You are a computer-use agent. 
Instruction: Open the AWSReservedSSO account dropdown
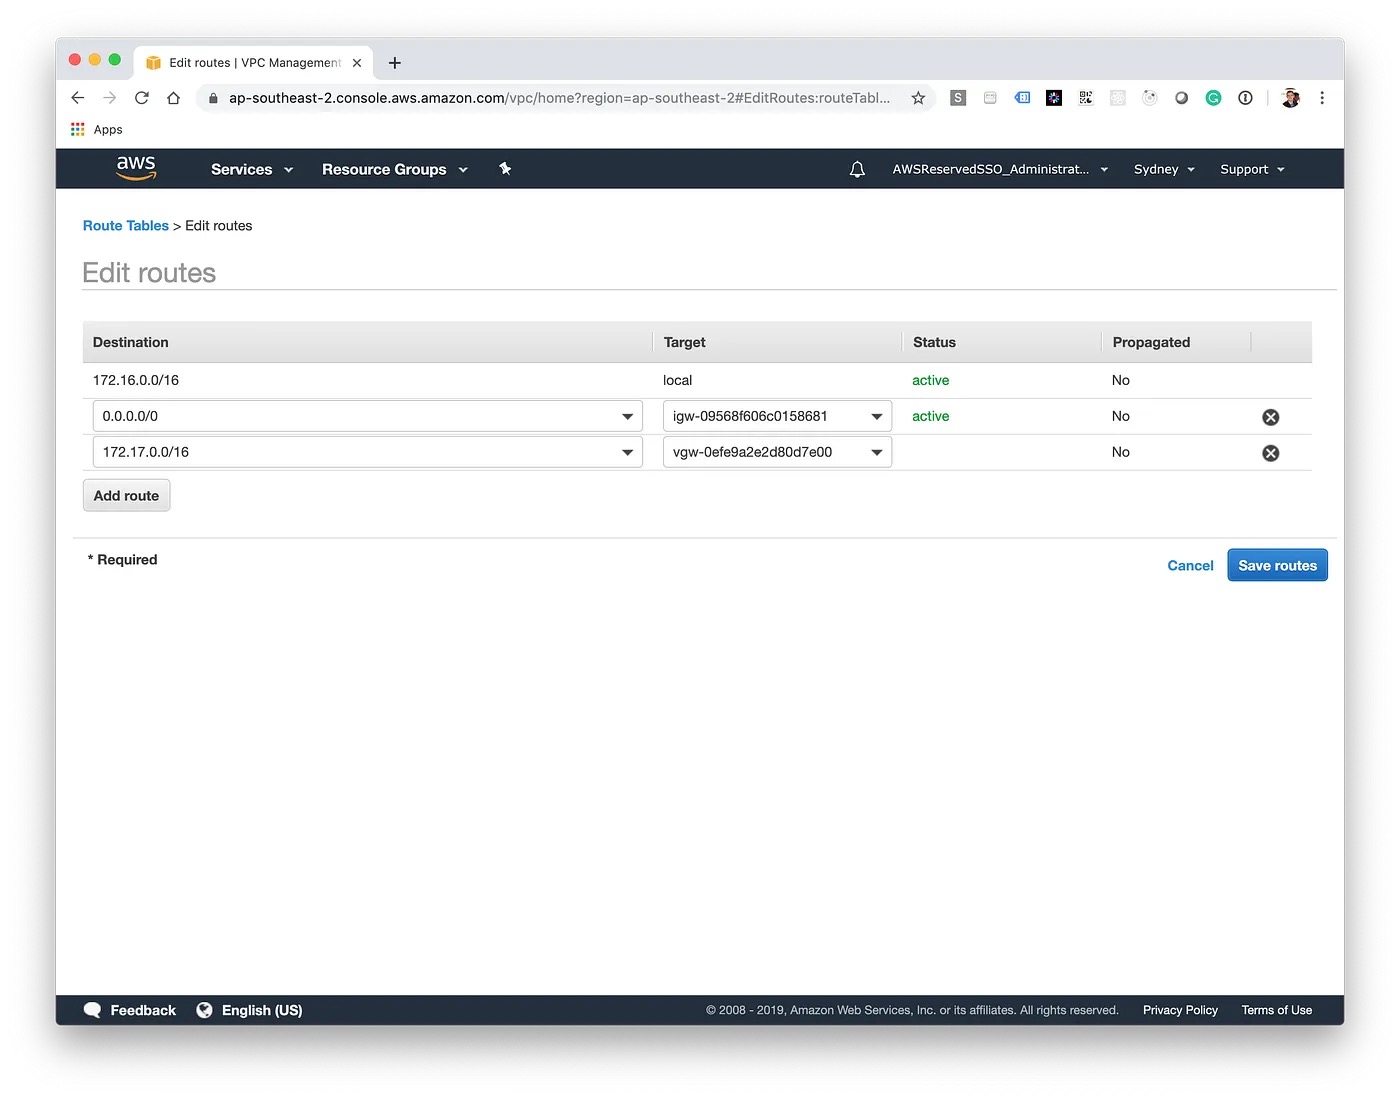tap(1000, 170)
